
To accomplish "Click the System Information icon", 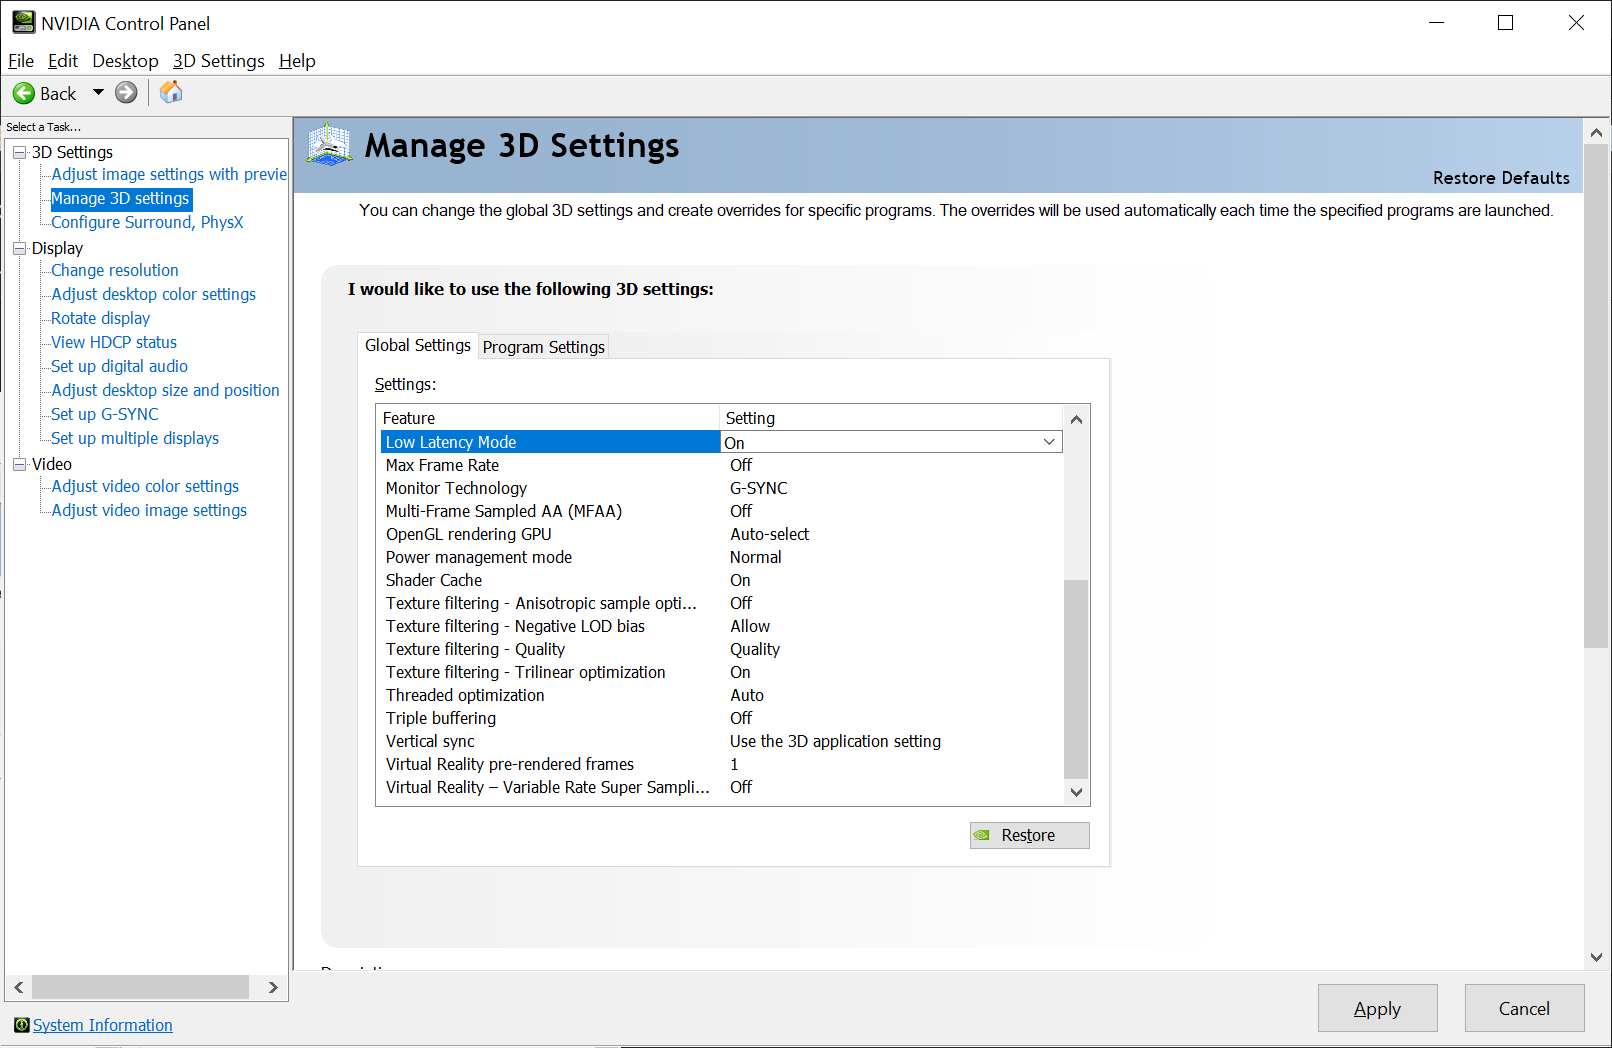I will pos(22,1025).
